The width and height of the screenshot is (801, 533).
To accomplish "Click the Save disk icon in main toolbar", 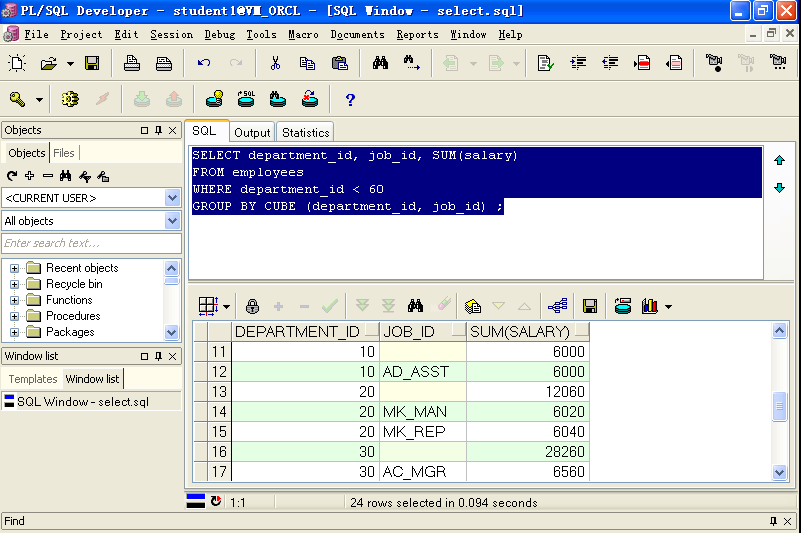I will [x=92, y=64].
